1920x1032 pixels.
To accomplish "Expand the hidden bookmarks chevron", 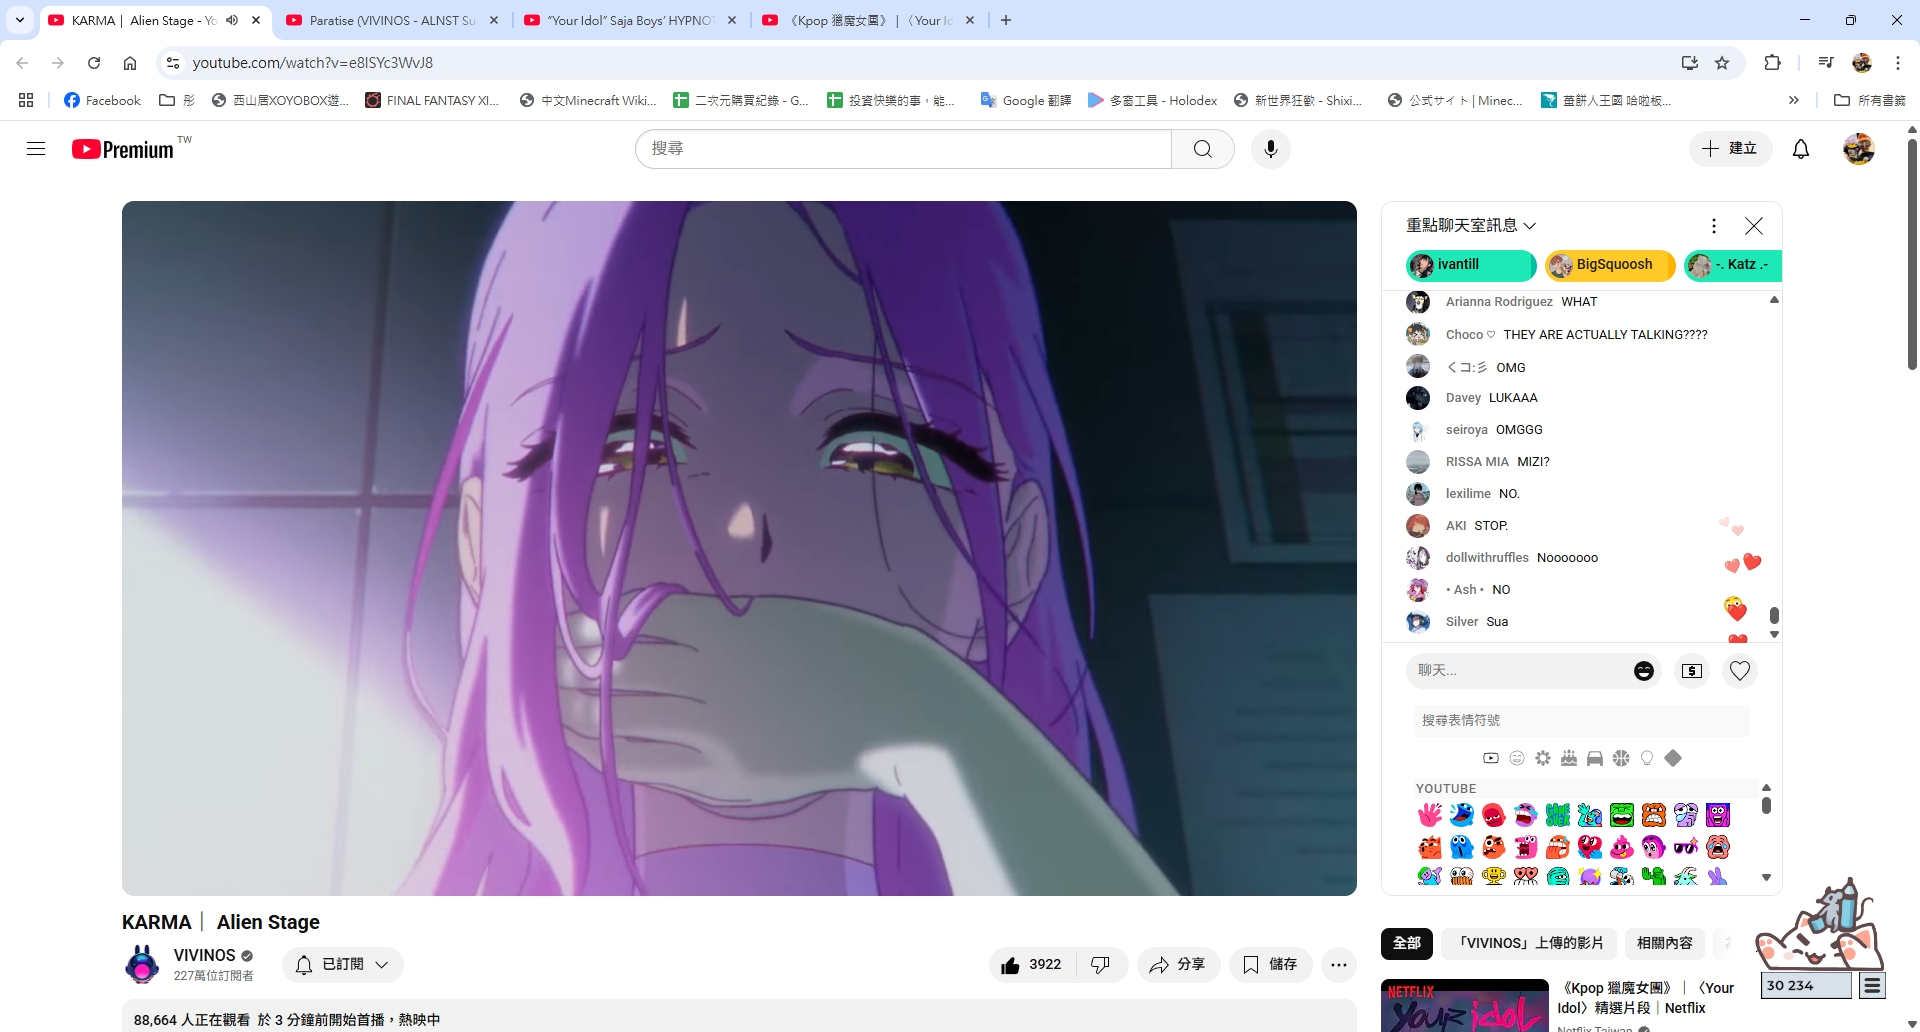I will pyautogui.click(x=1794, y=100).
